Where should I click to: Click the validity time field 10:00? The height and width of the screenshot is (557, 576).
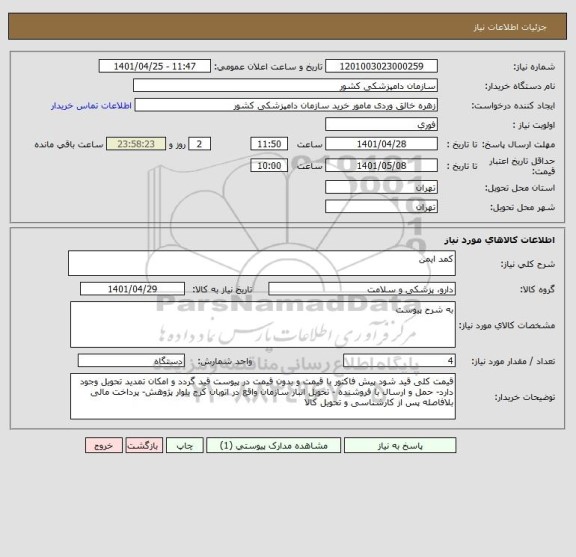point(269,166)
